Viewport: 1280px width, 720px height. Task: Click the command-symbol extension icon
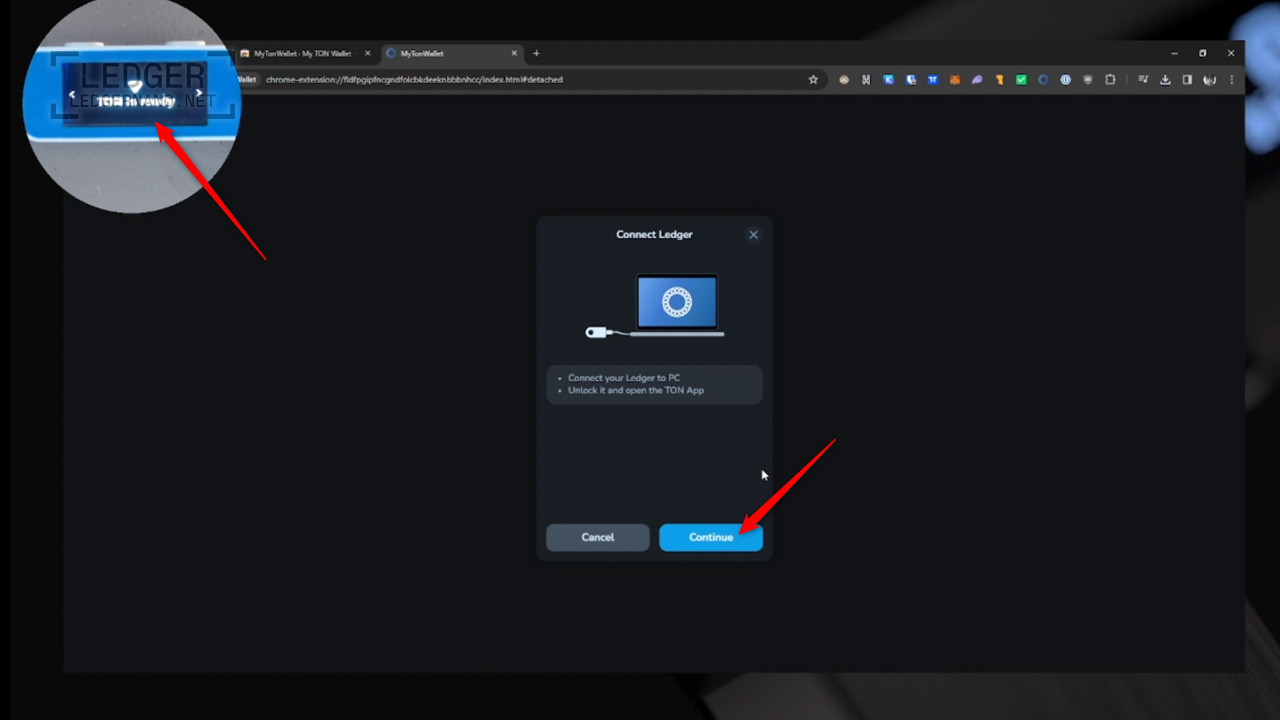[x=866, y=80]
